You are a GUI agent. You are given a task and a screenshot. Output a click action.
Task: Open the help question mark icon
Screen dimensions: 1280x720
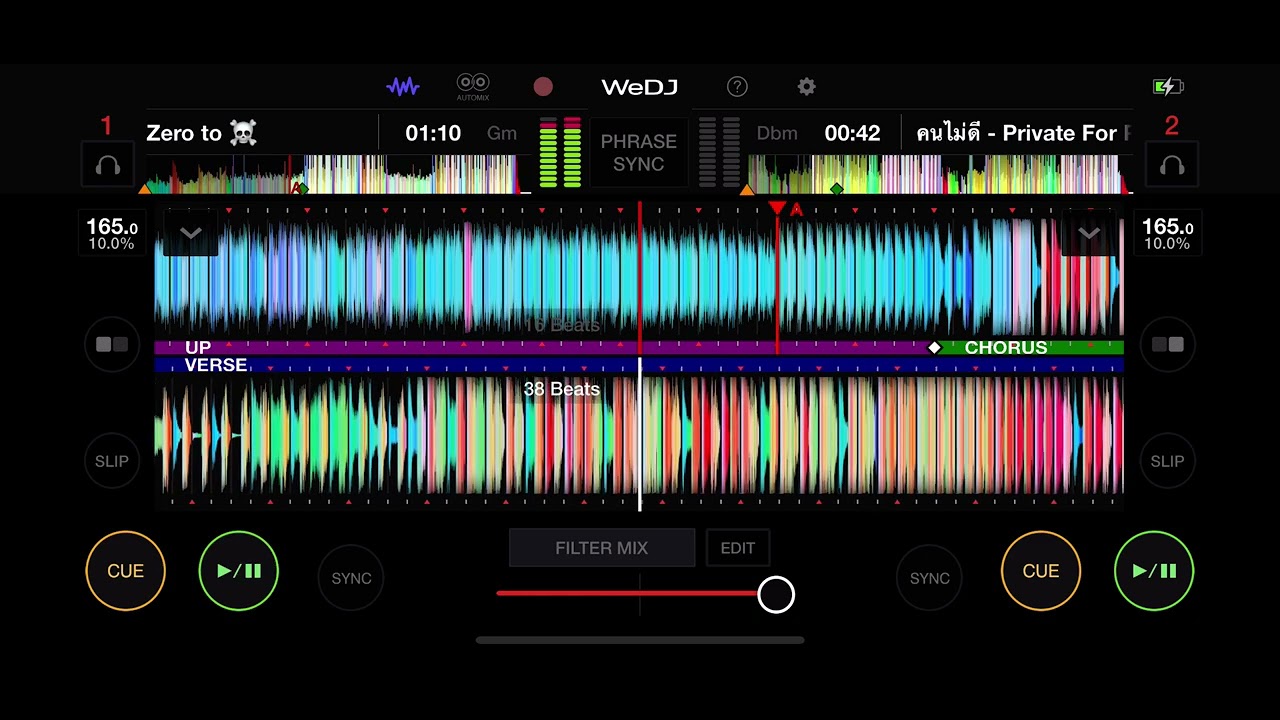(x=737, y=87)
